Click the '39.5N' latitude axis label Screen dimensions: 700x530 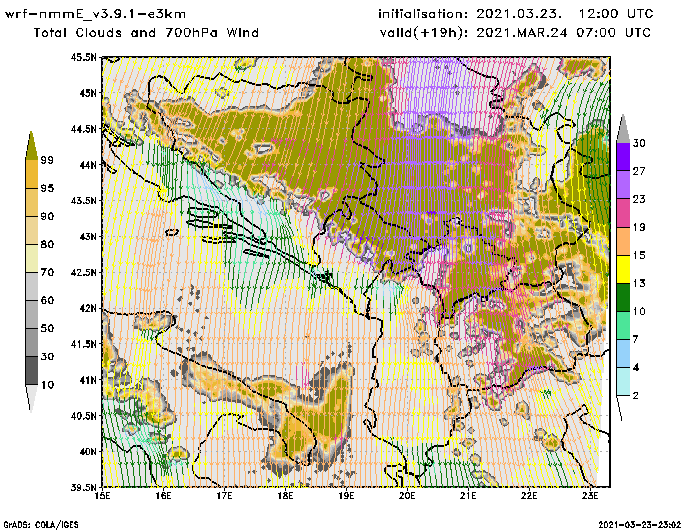(83, 487)
